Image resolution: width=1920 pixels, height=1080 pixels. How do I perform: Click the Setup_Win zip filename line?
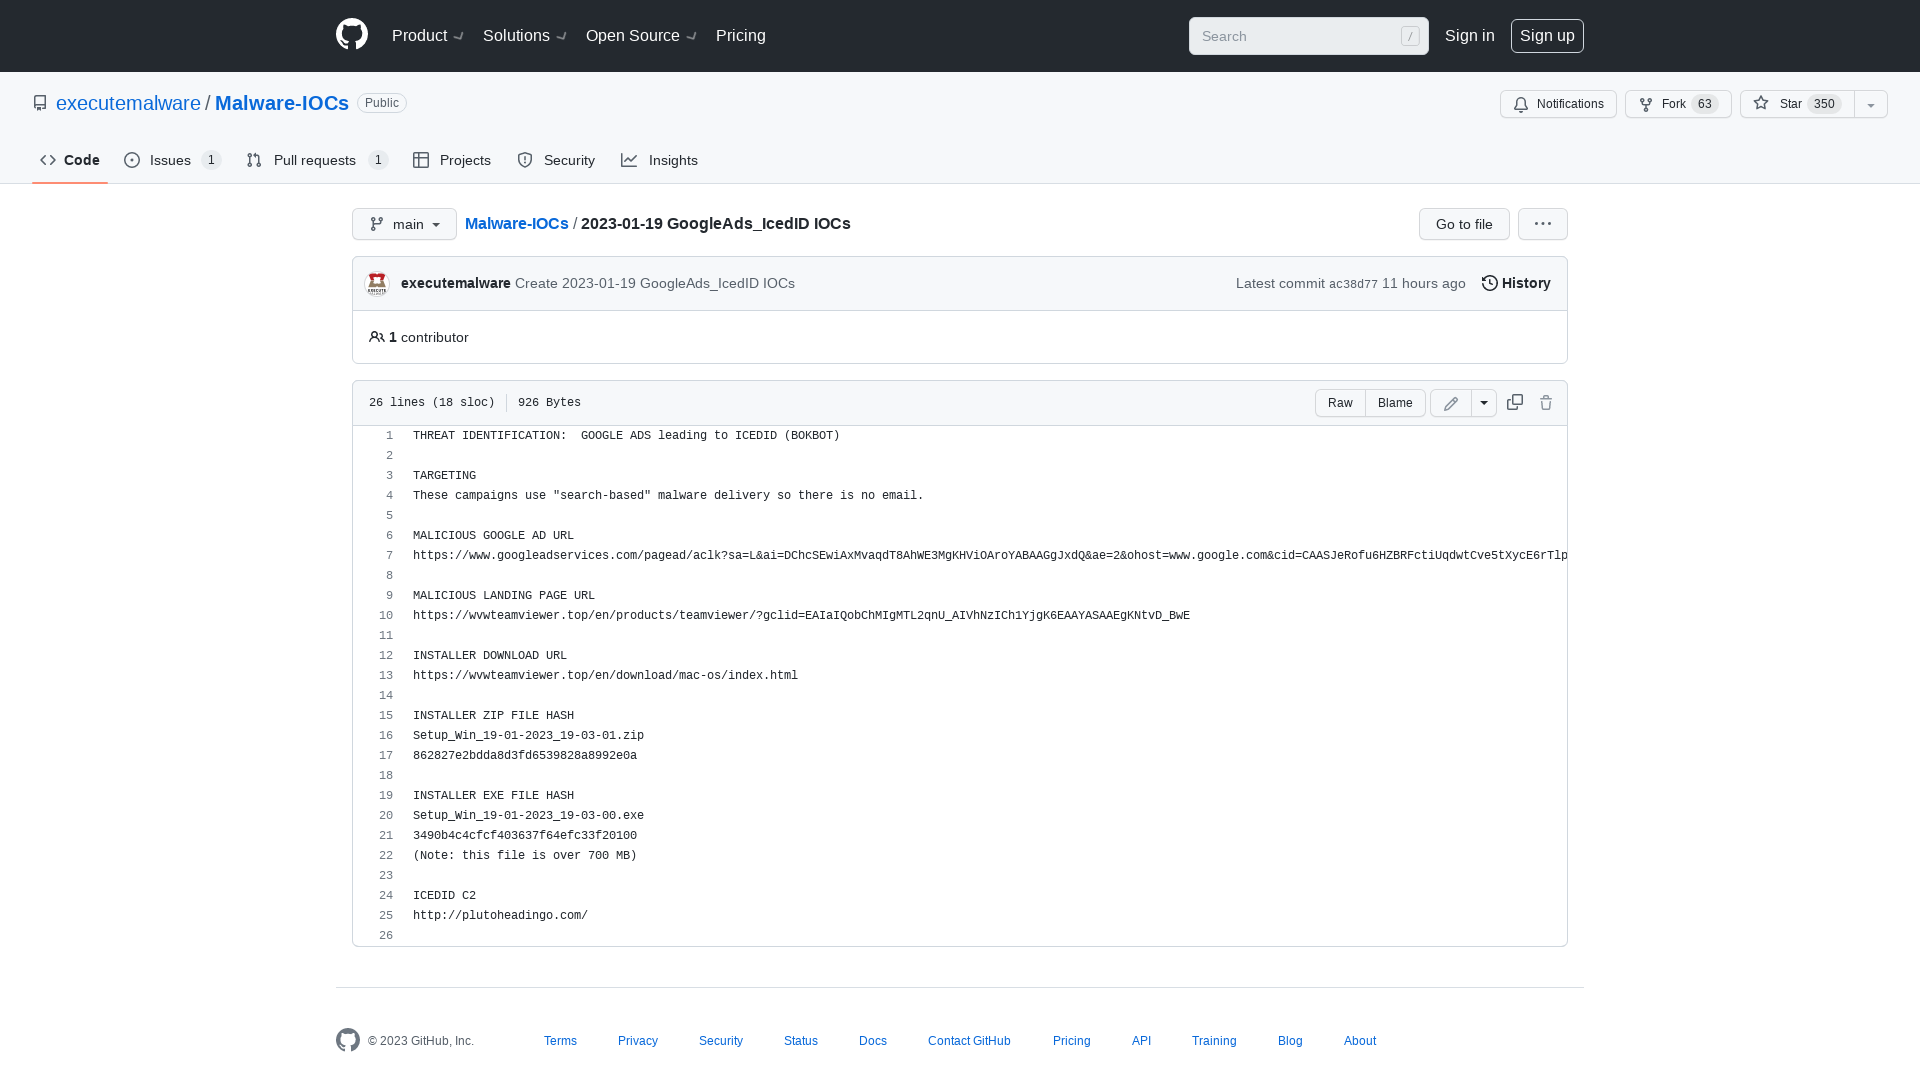pyautogui.click(x=528, y=736)
